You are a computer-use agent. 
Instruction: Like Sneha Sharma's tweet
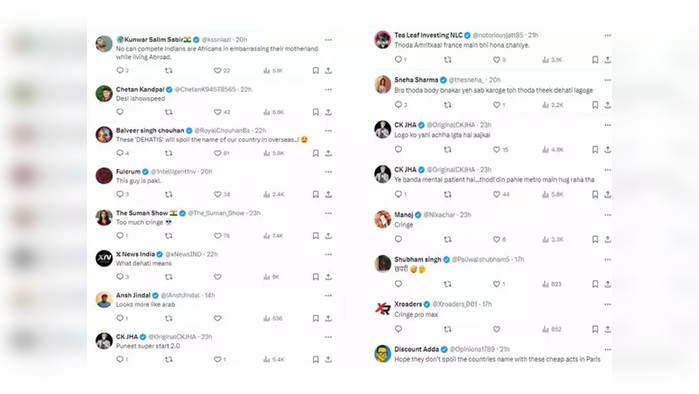(496, 105)
